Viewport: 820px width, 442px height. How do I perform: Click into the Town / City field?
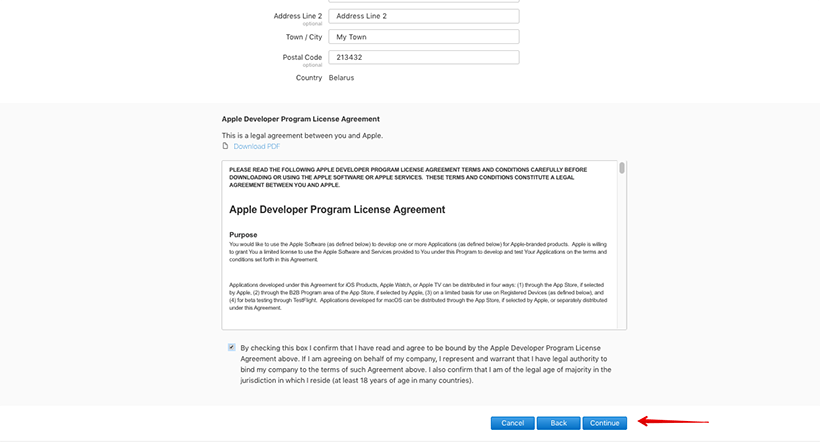pos(424,37)
